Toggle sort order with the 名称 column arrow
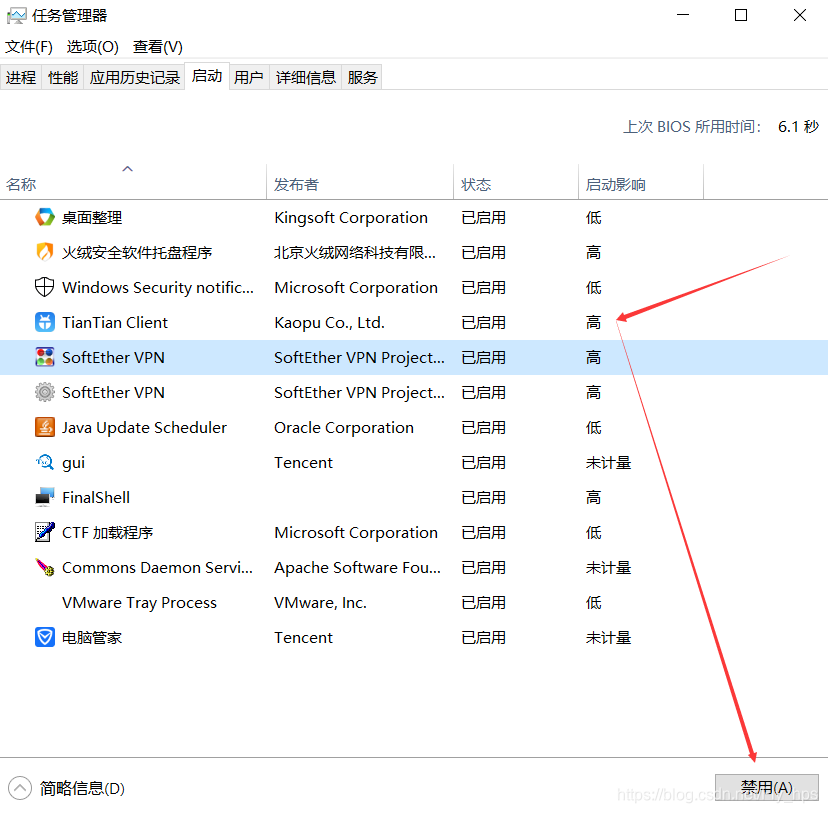 pyautogui.click(x=127, y=169)
